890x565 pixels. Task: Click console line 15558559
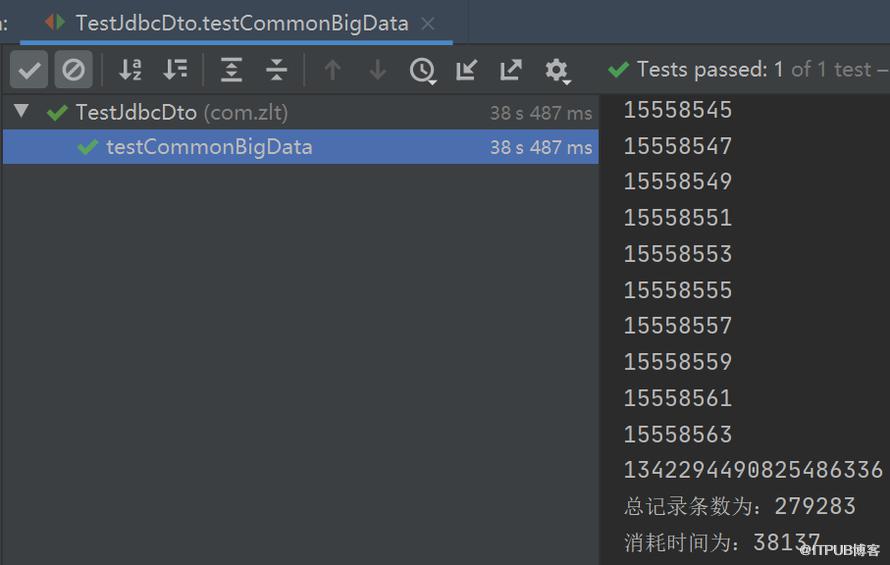(678, 362)
